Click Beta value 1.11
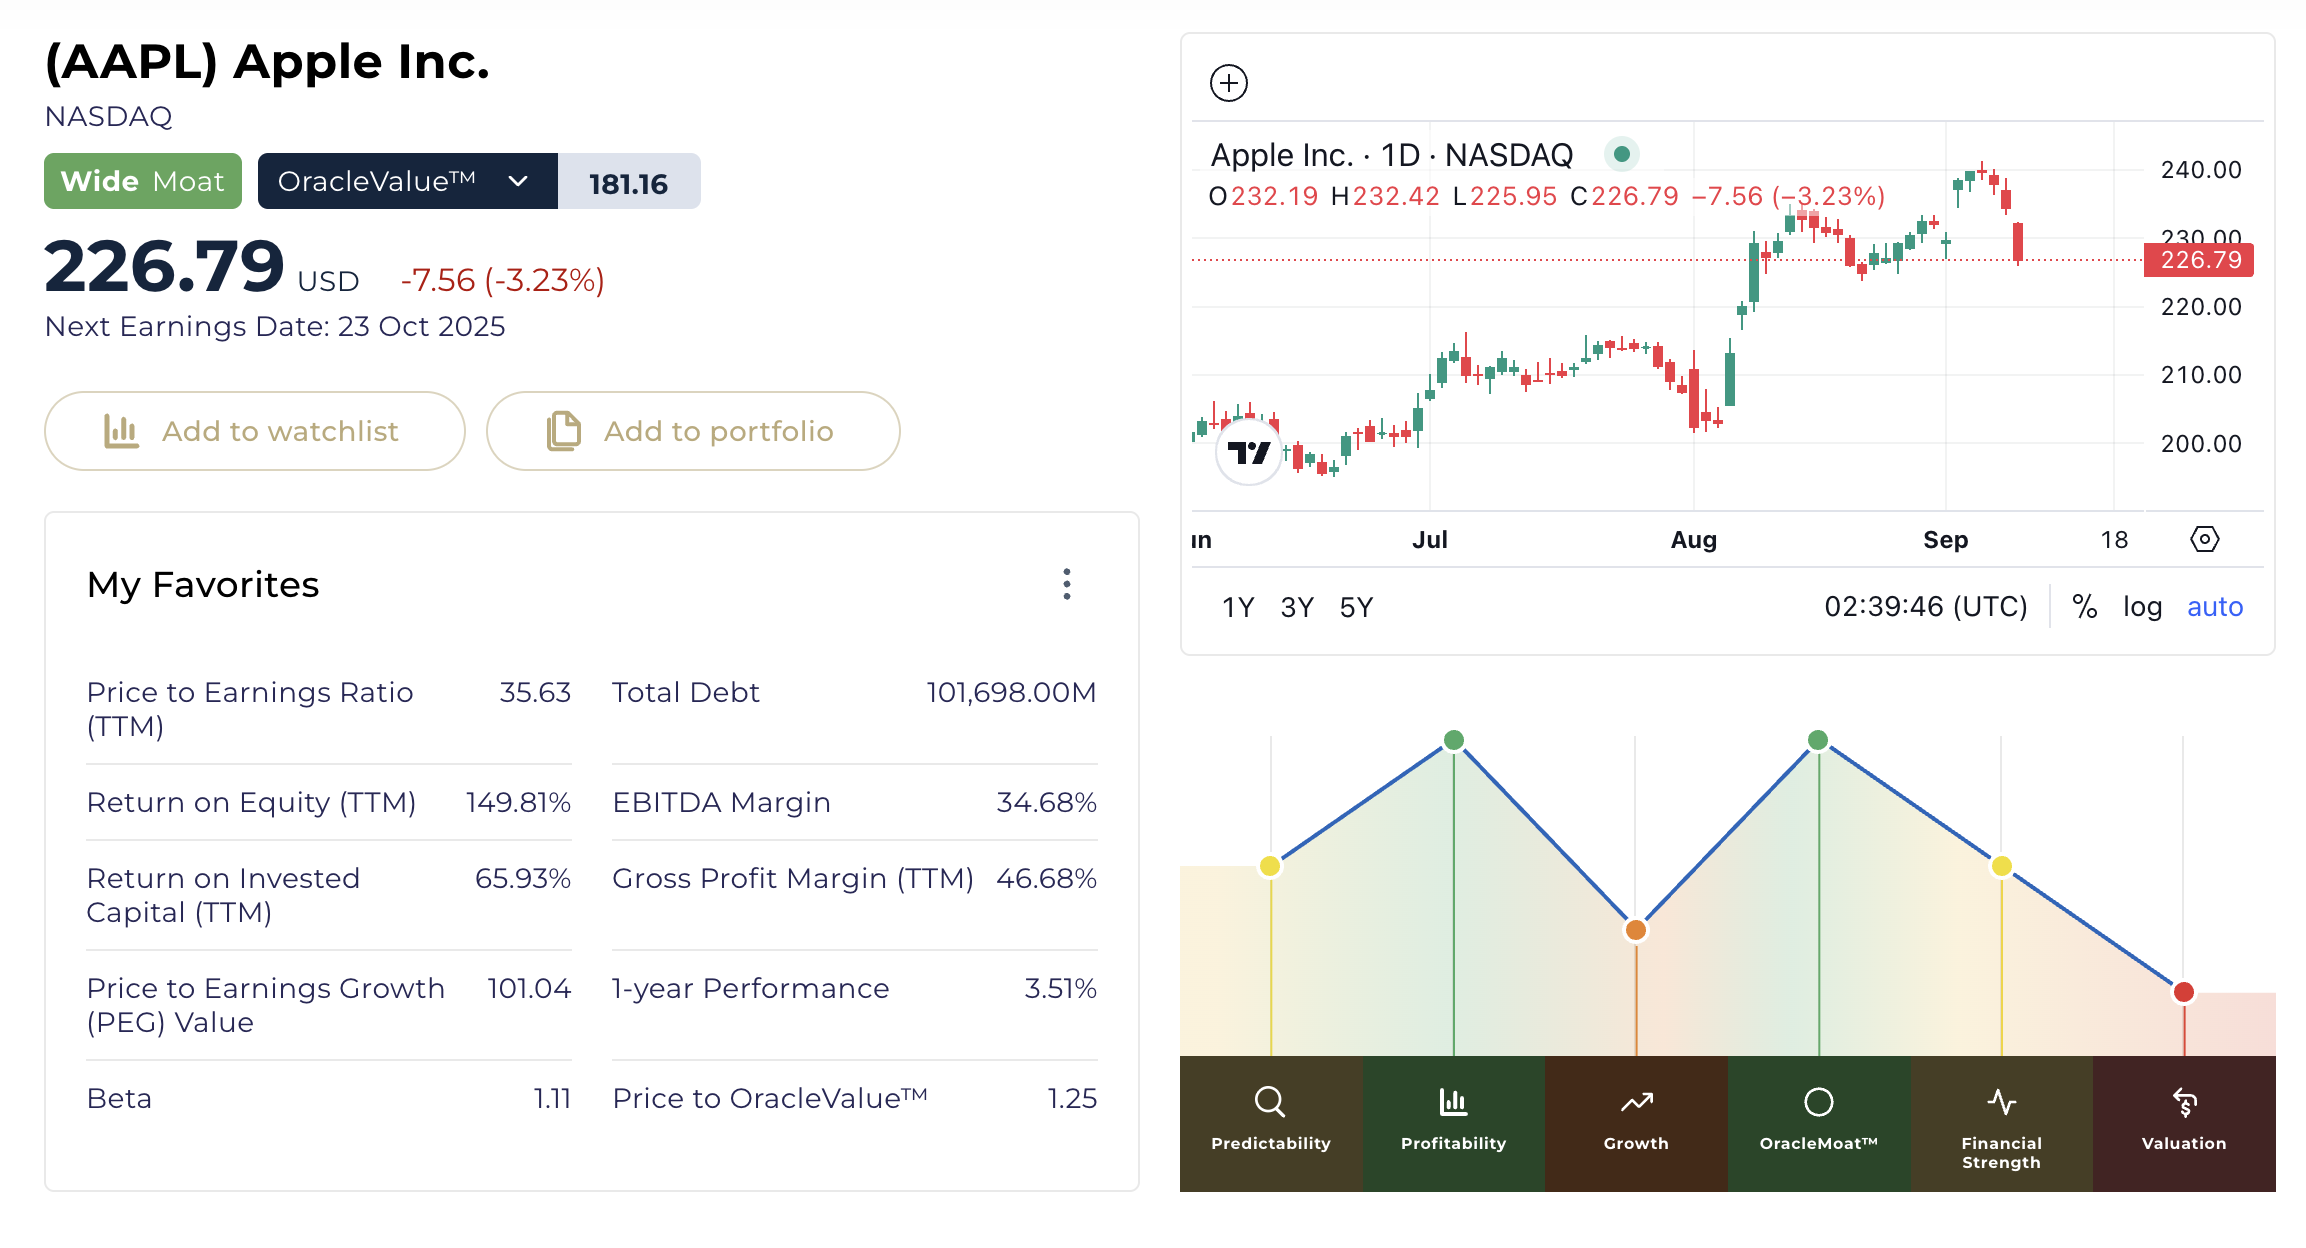The height and width of the screenshot is (1248, 2306). (552, 1098)
